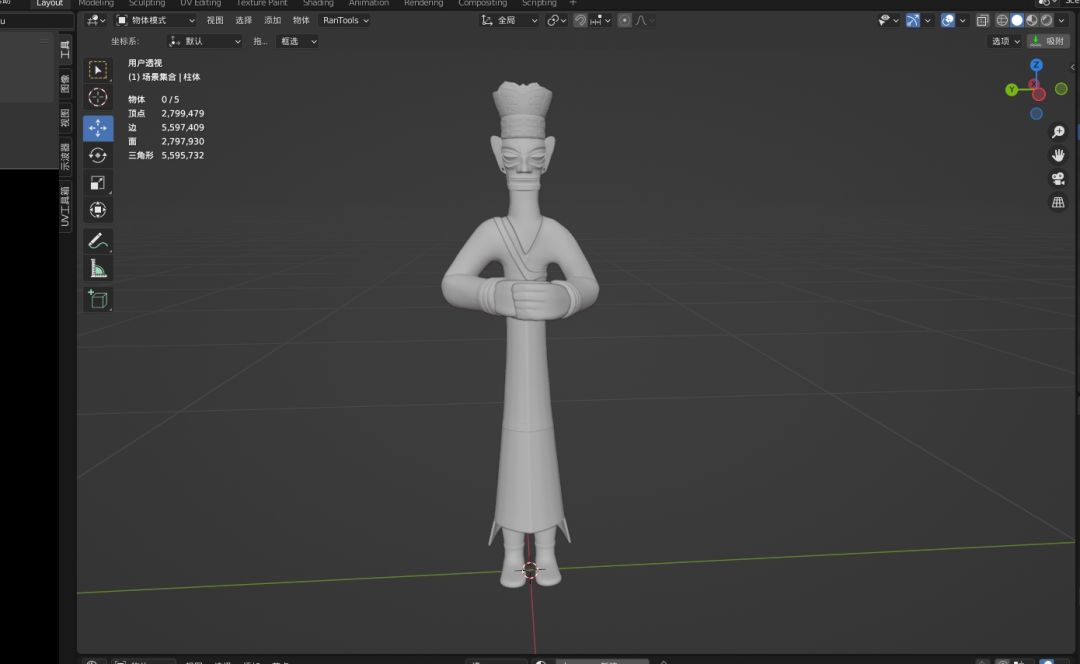Open the snapping options dropdown

pos(600,21)
